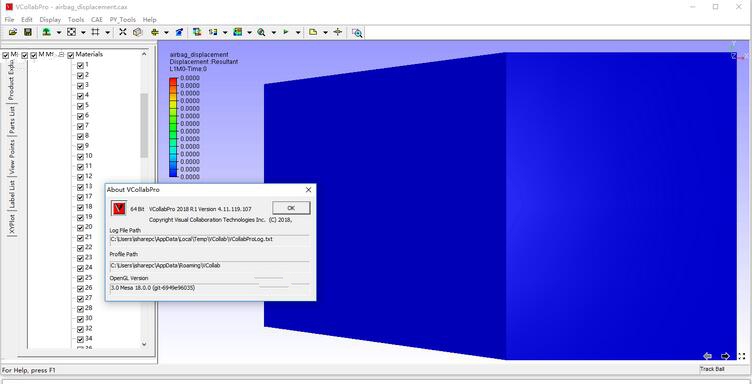Switch to the Parts List side tab

pos(12,120)
